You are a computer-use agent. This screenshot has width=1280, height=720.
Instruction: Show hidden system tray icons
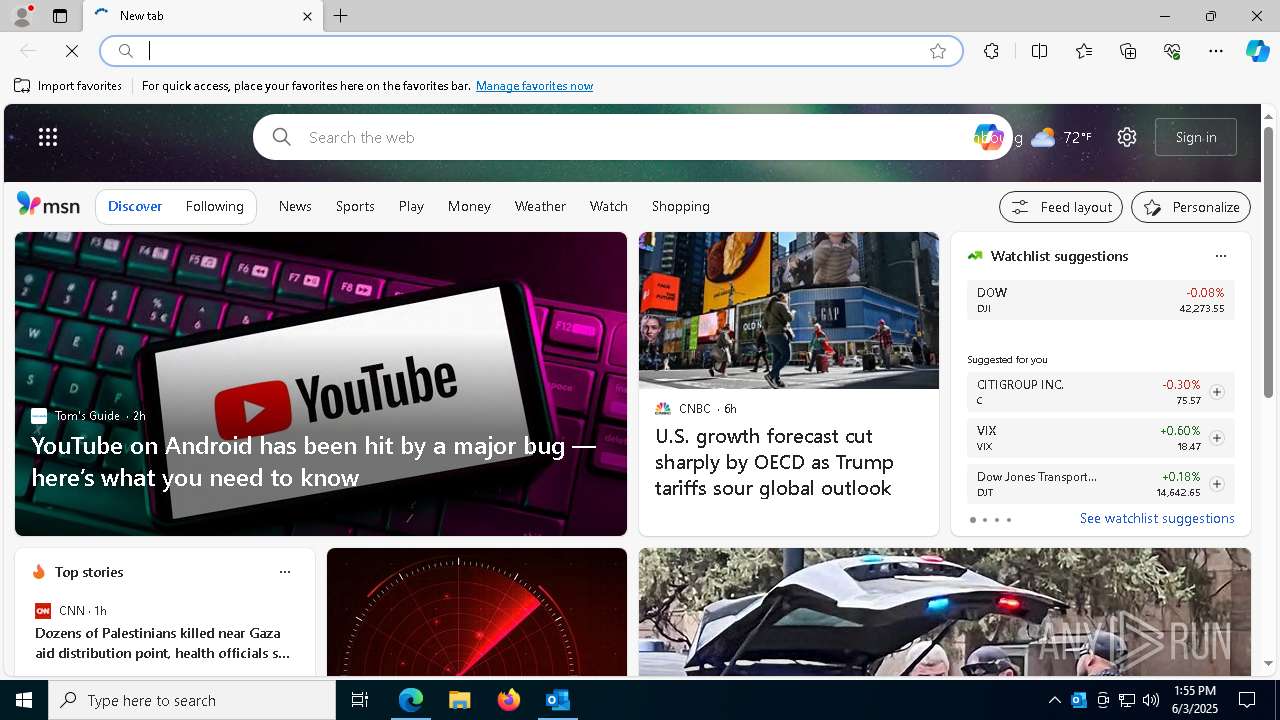1054,700
